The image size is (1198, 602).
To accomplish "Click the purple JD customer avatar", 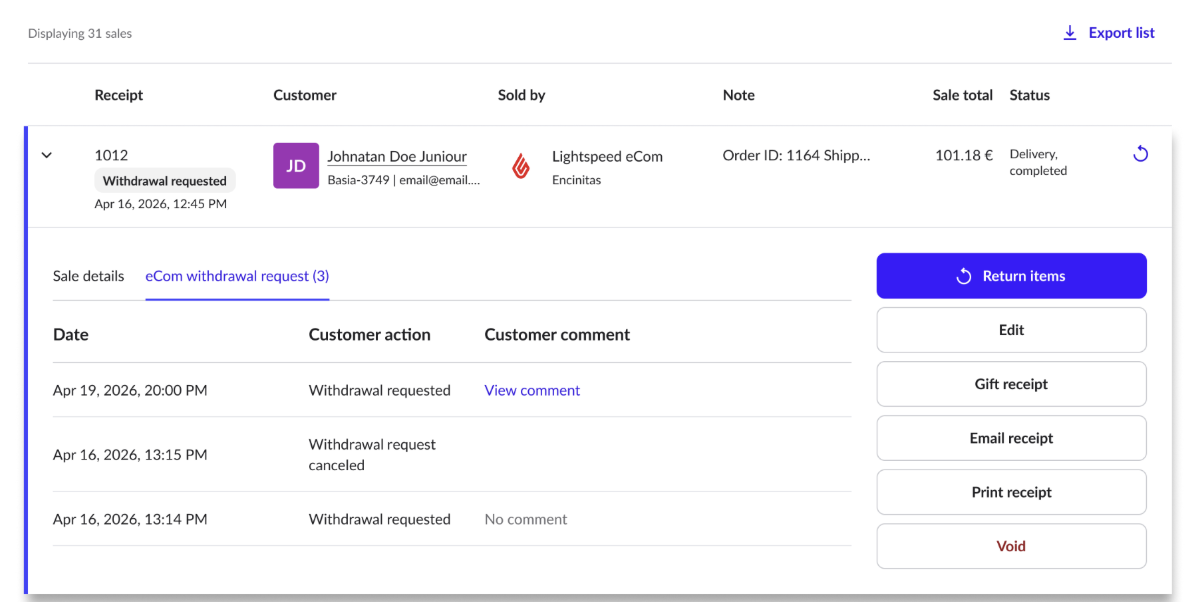I will 296,166.
